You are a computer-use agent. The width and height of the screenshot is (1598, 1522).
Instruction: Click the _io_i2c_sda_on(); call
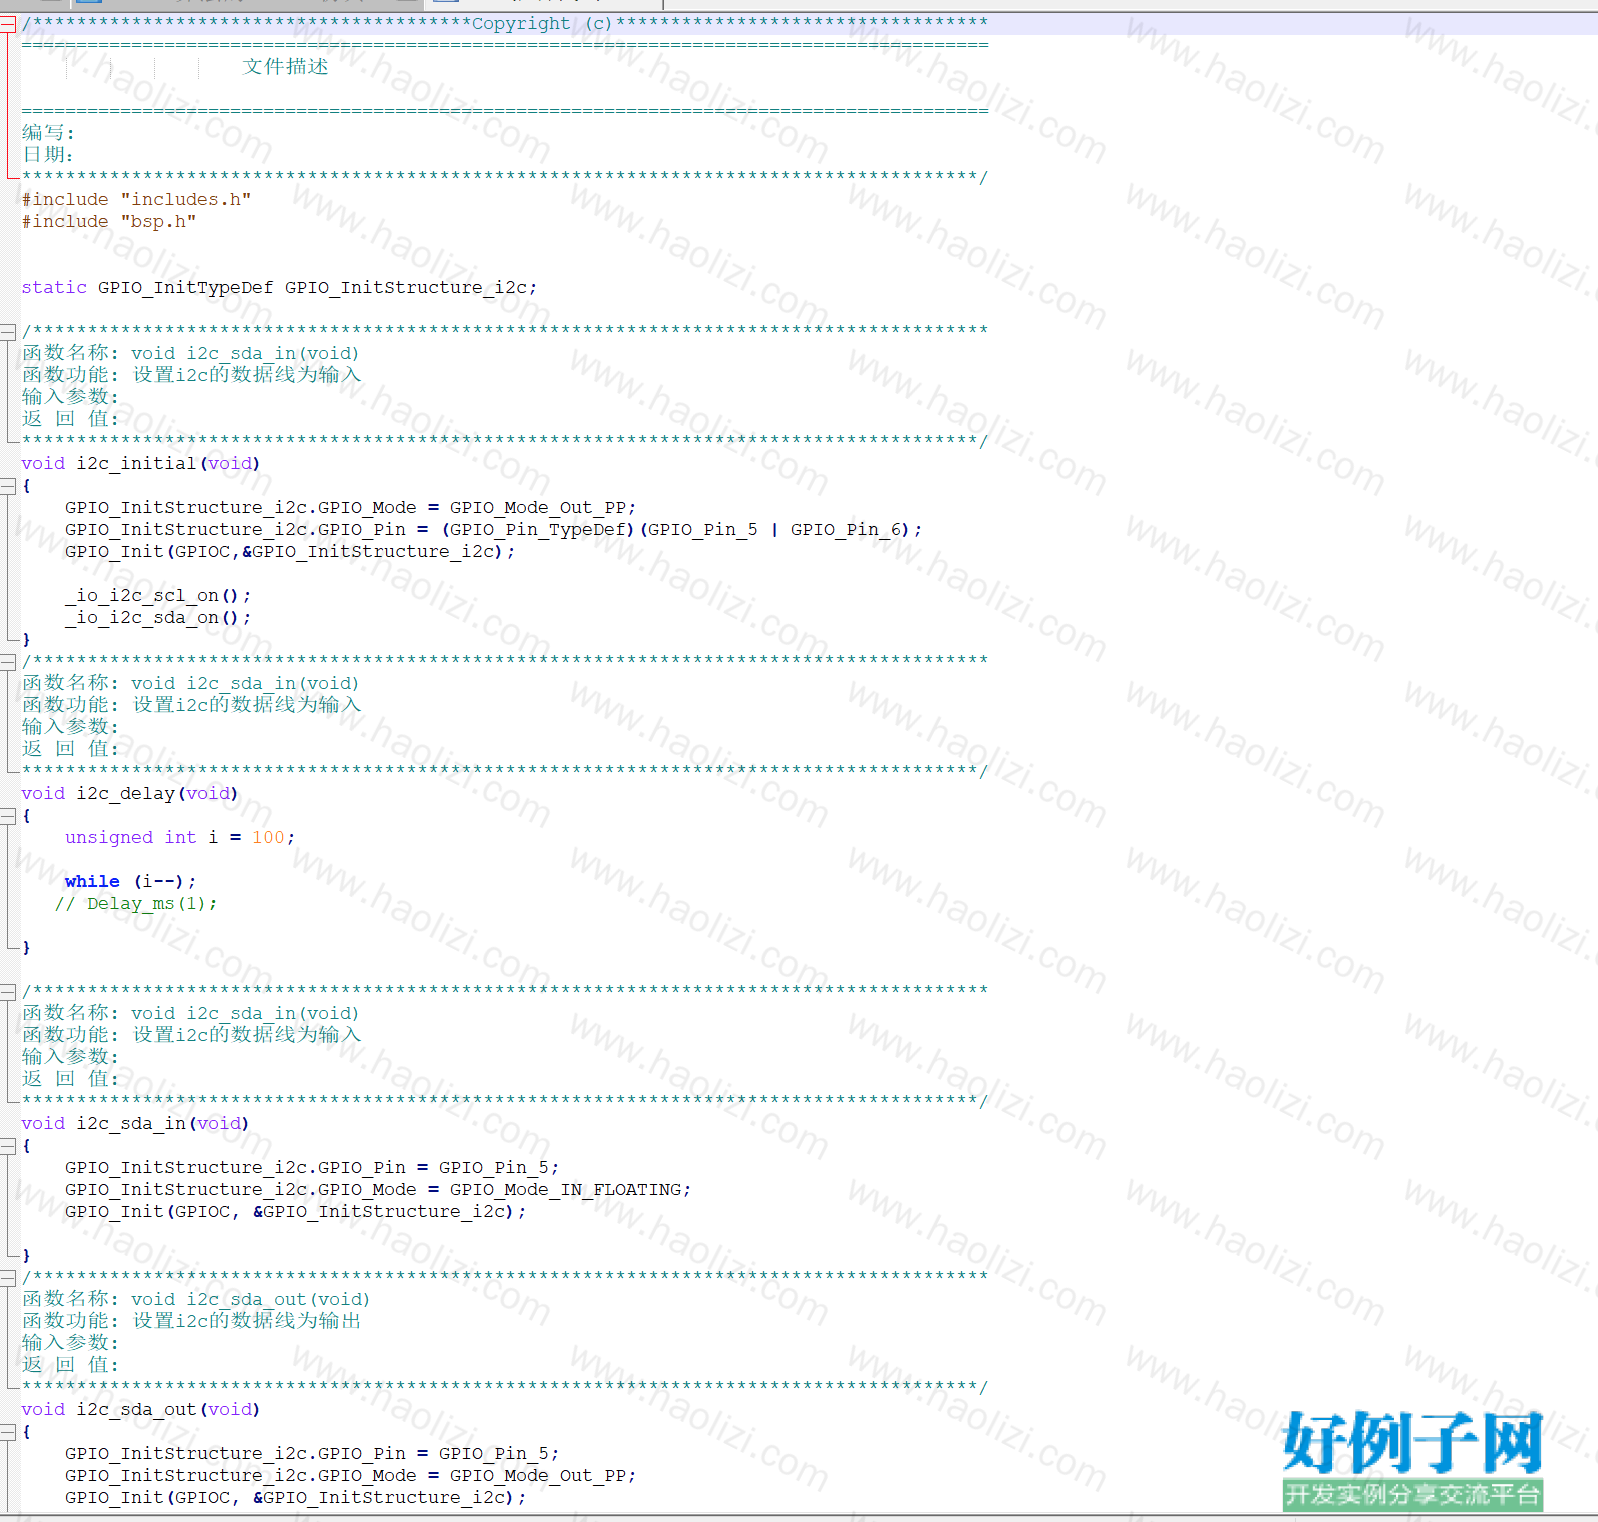pos(158,617)
